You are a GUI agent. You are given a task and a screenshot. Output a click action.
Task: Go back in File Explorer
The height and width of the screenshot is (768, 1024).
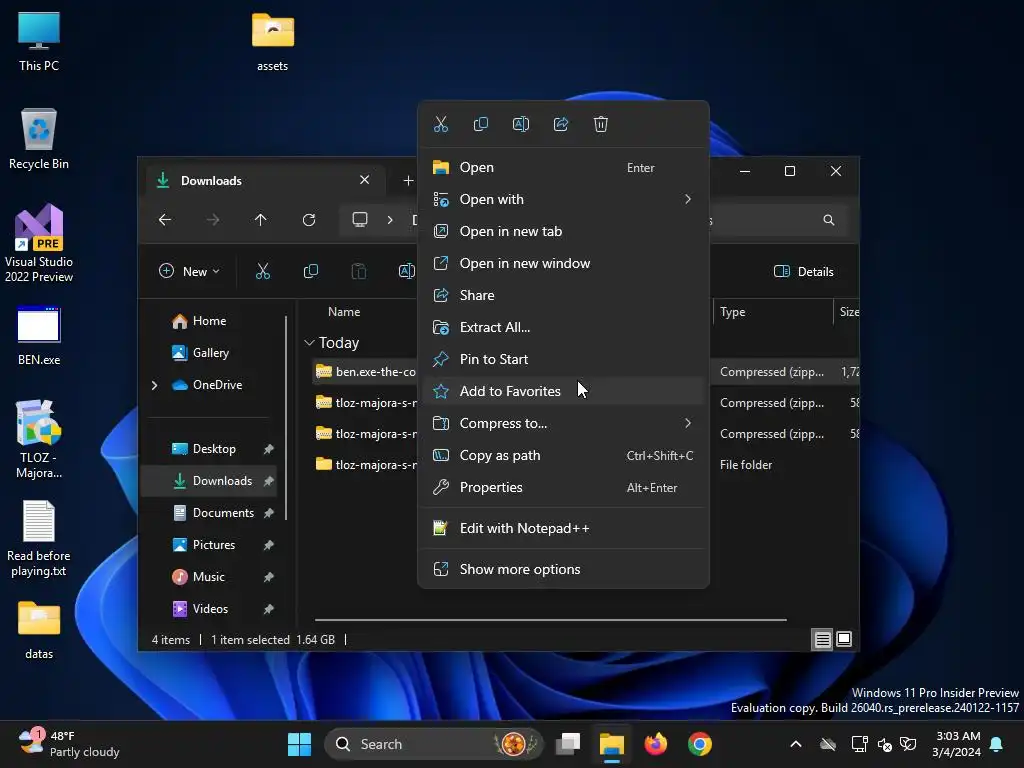[x=165, y=220]
